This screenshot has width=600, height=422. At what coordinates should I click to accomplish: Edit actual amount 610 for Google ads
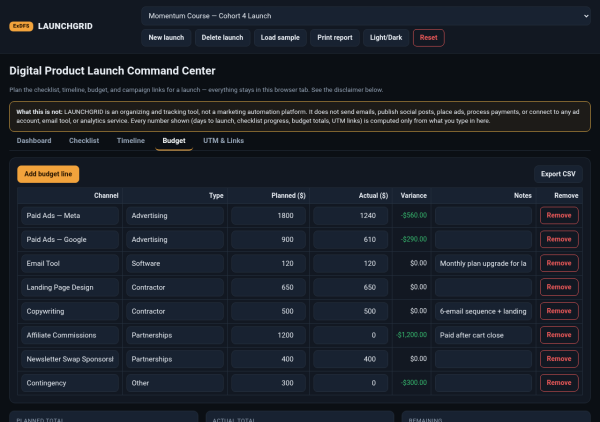[x=351, y=240]
